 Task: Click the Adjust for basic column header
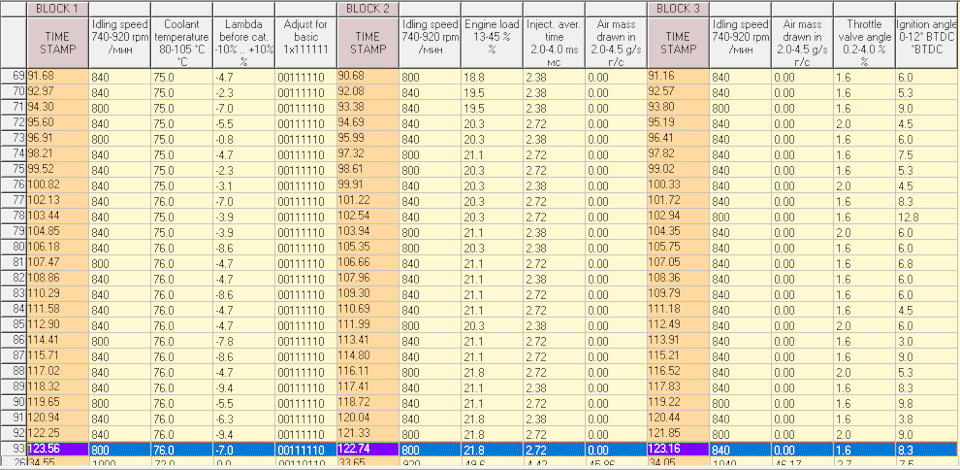306,43
